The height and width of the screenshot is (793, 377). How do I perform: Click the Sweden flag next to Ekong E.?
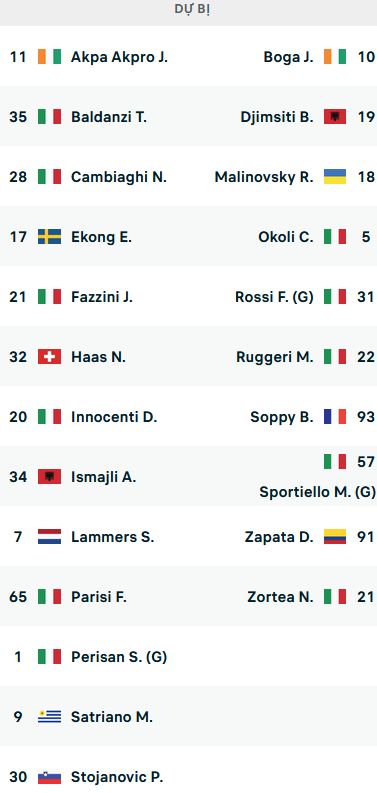(49, 237)
